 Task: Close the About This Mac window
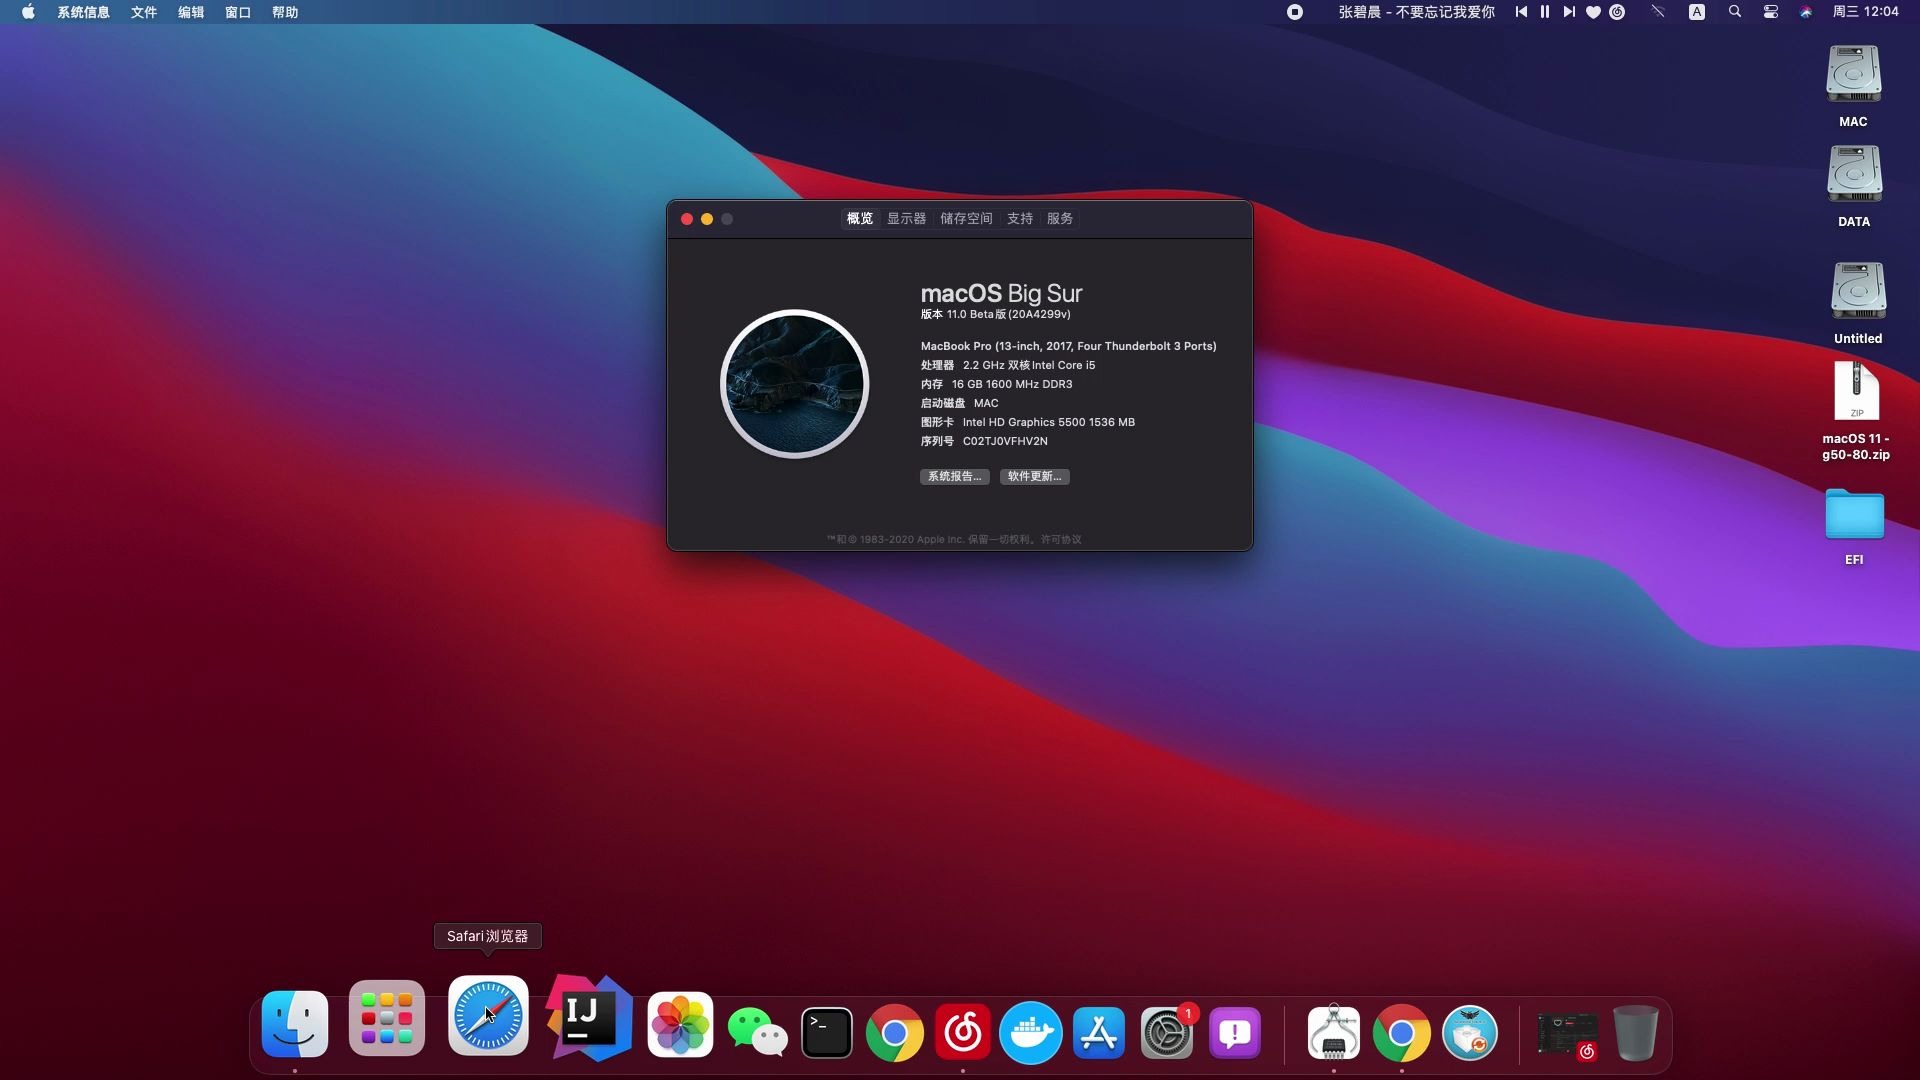coord(687,219)
